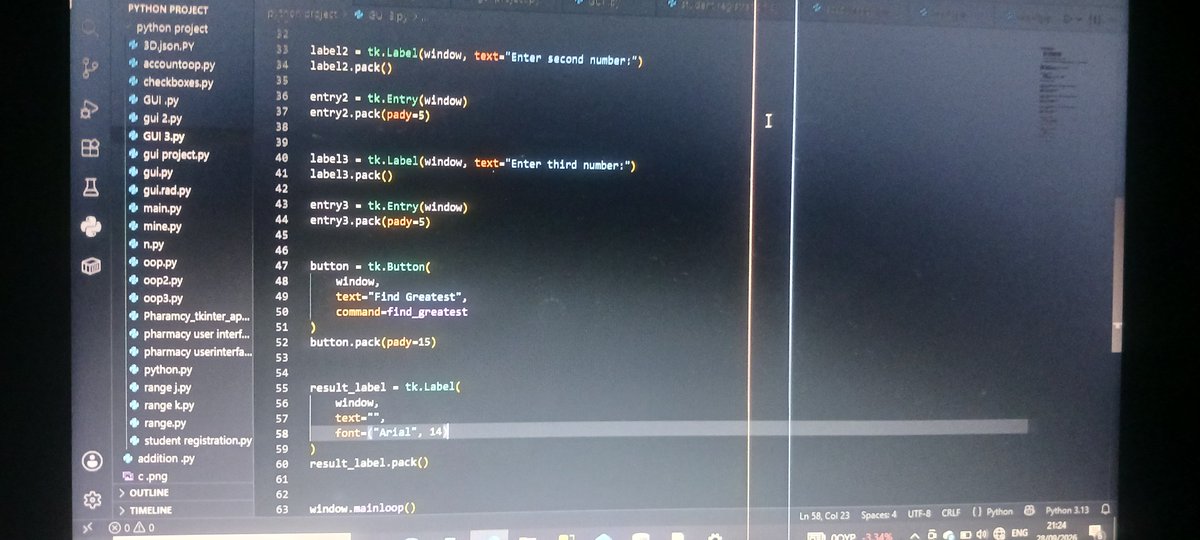The width and height of the screenshot is (1200, 540).
Task: Change encoding via UTF-8 indicator
Action: click(x=920, y=513)
